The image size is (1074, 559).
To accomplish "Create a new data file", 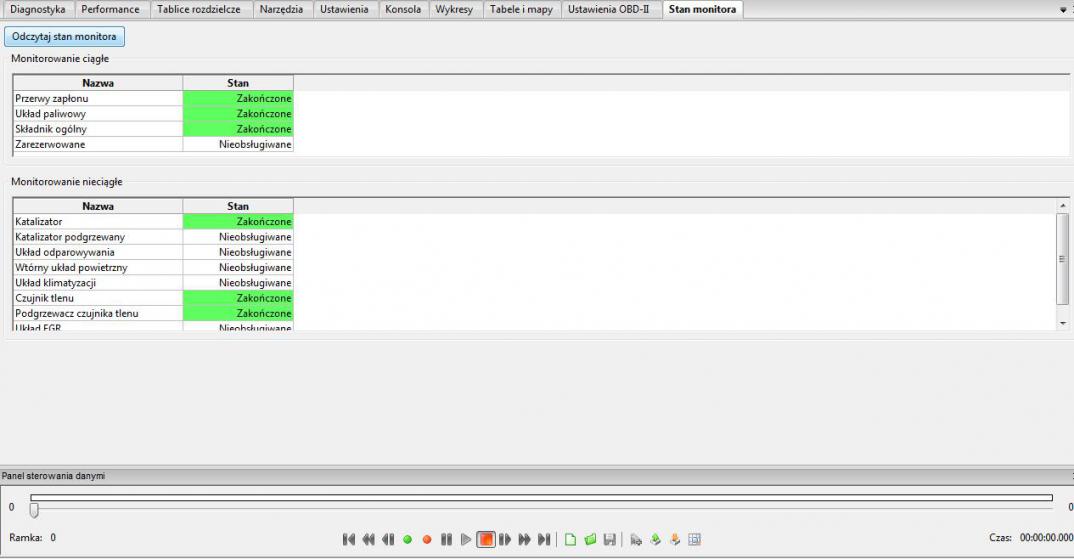I will (571, 540).
